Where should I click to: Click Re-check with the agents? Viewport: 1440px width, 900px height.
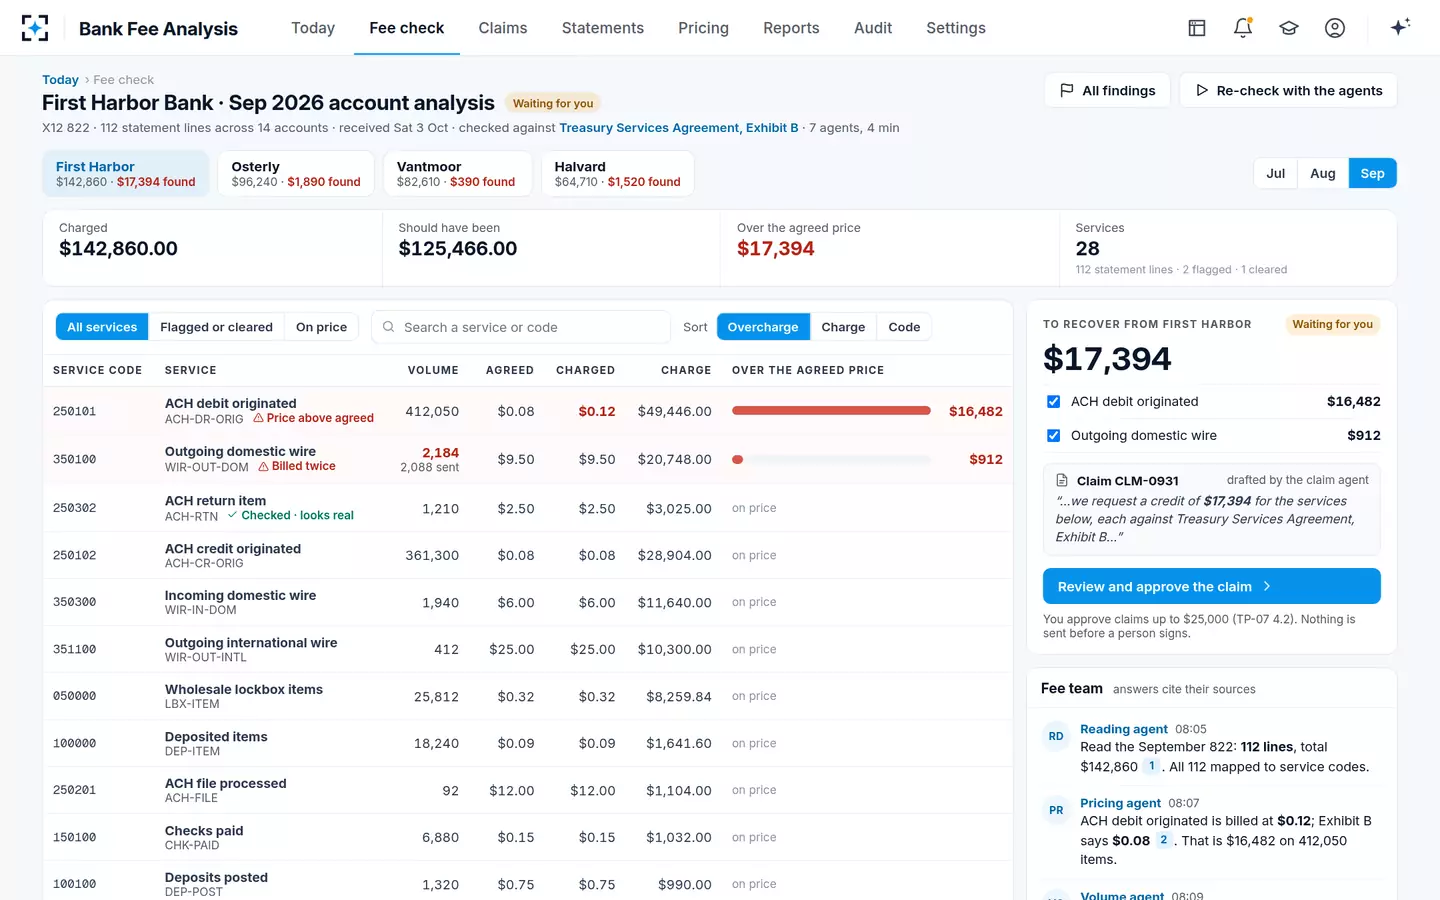click(1288, 90)
